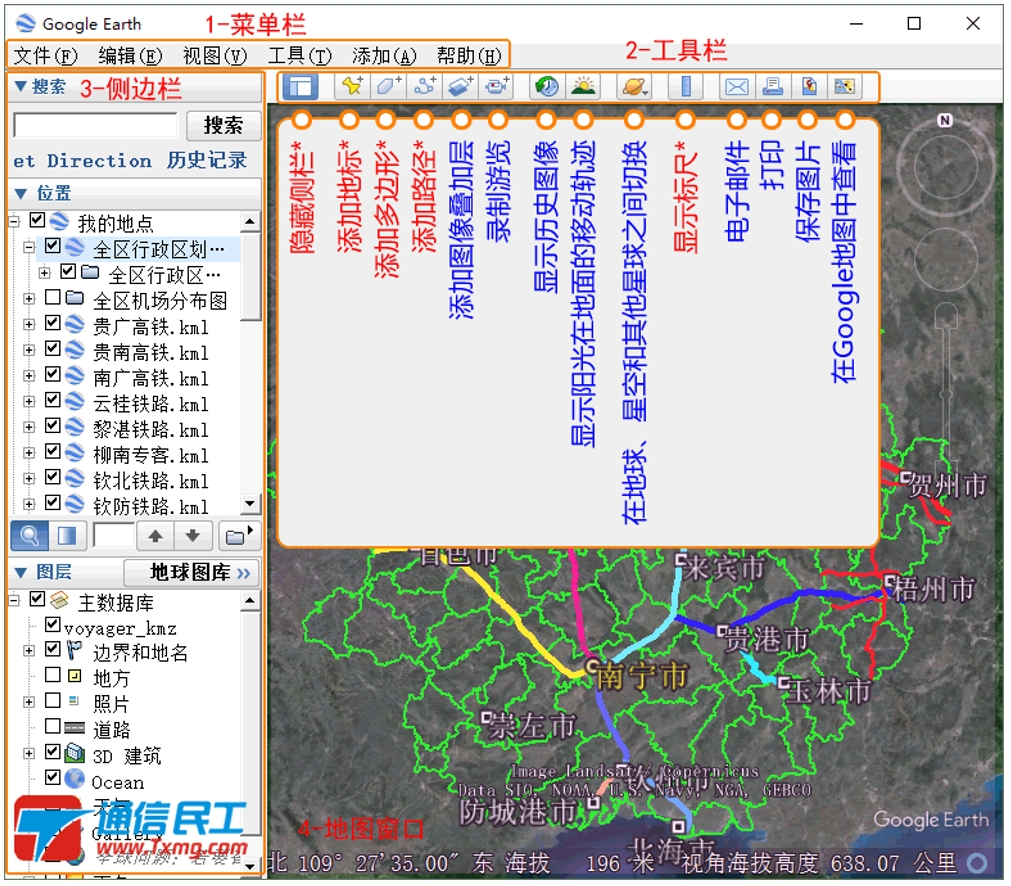
Task: Click the View in Google Maps icon
Action: [x=845, y=86]
